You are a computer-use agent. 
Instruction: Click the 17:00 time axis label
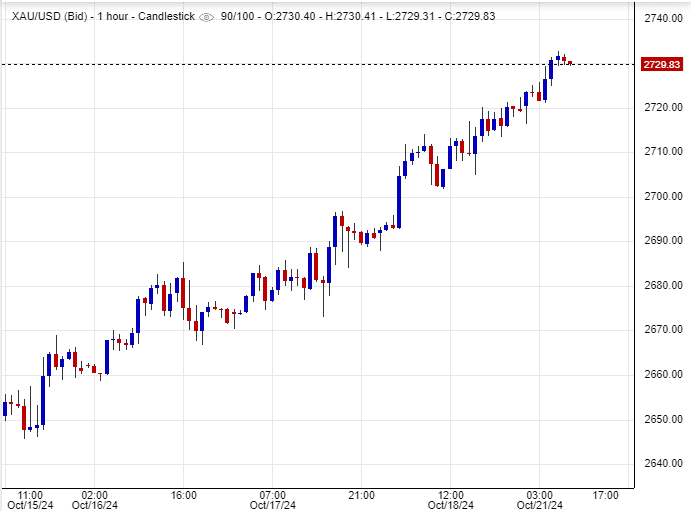606,495
